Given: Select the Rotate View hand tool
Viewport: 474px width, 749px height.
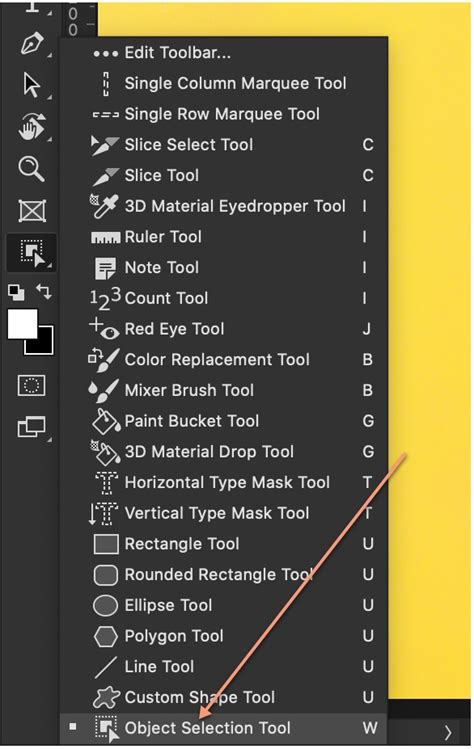Looking at the screenshot, I should click(x=32, y=127).
